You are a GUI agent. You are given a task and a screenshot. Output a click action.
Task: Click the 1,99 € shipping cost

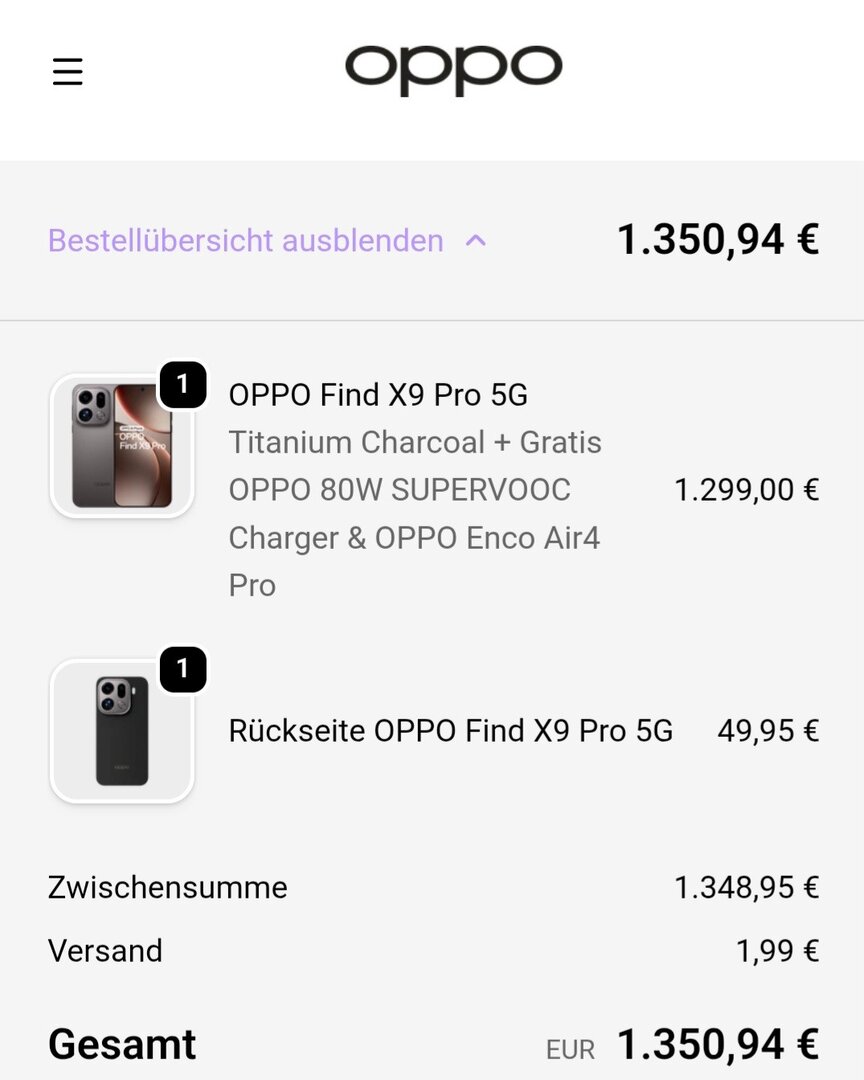coord(777,950)
